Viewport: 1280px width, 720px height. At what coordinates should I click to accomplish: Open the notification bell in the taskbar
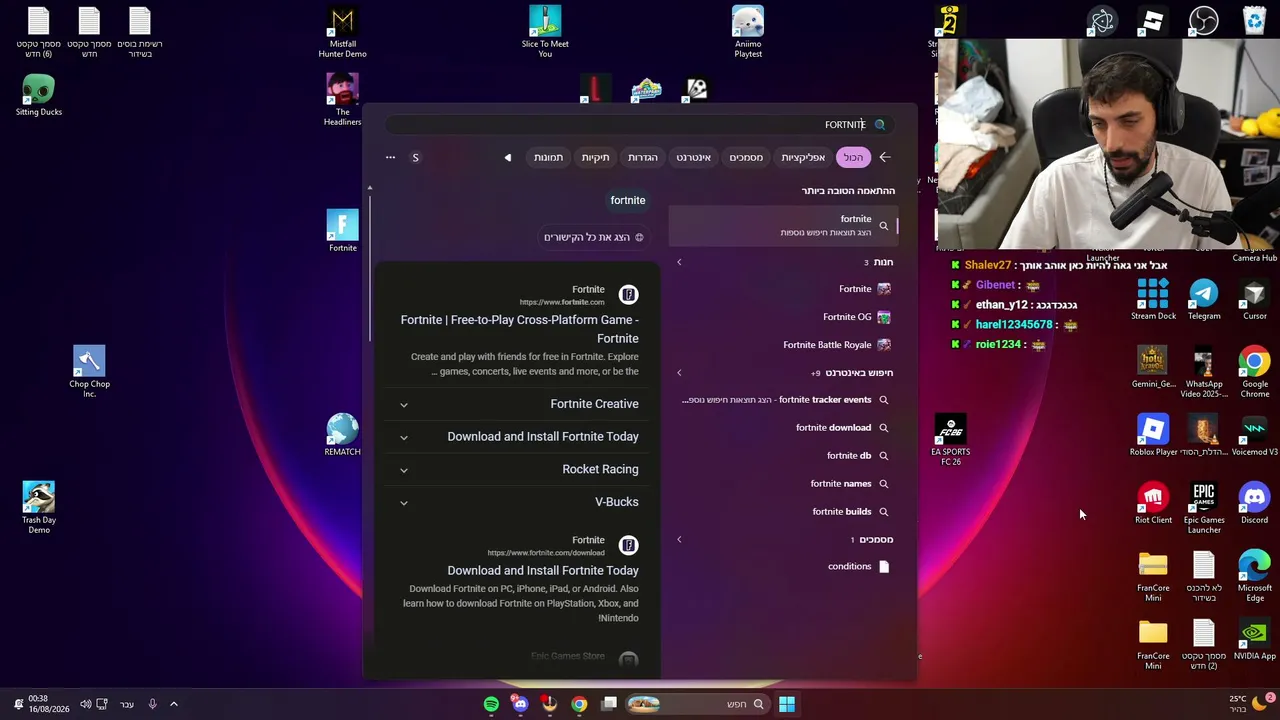tap(18, 704)
